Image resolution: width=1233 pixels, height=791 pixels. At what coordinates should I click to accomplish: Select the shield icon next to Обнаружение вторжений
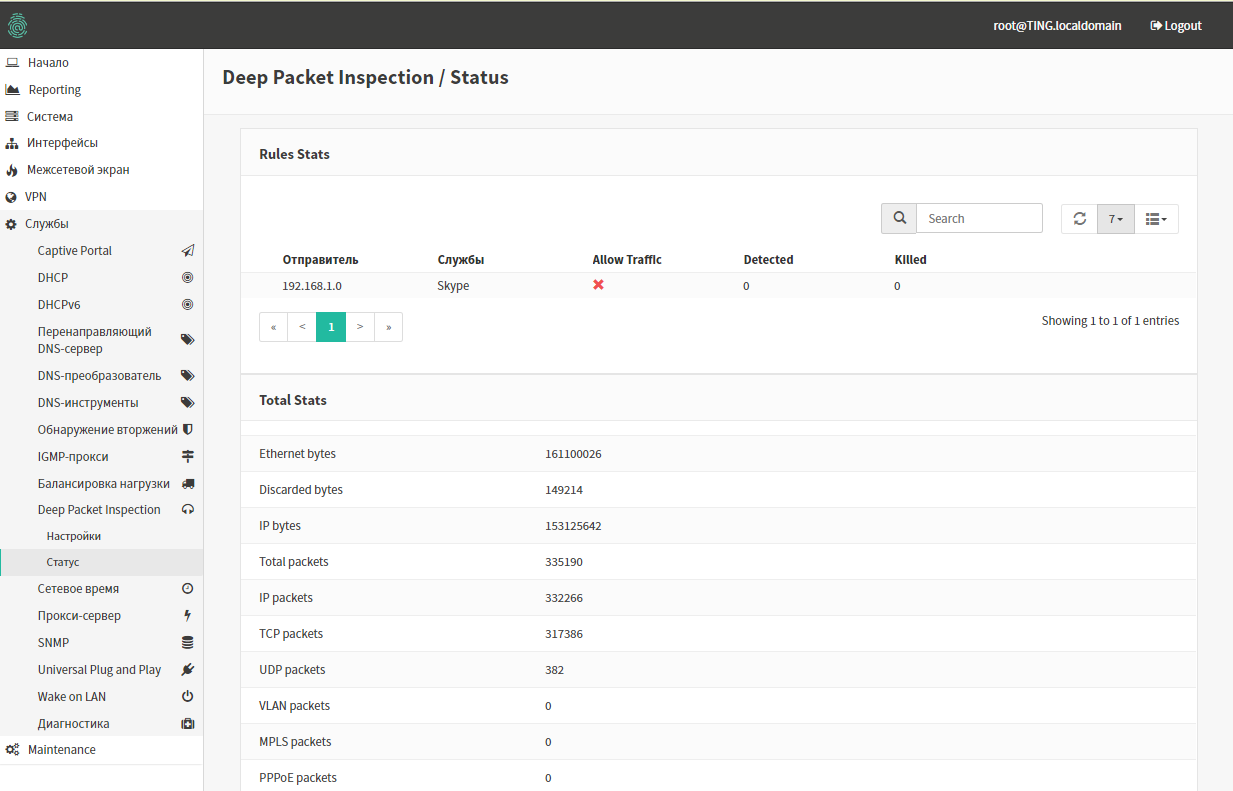pyautogui.click(x=187, y=428)
